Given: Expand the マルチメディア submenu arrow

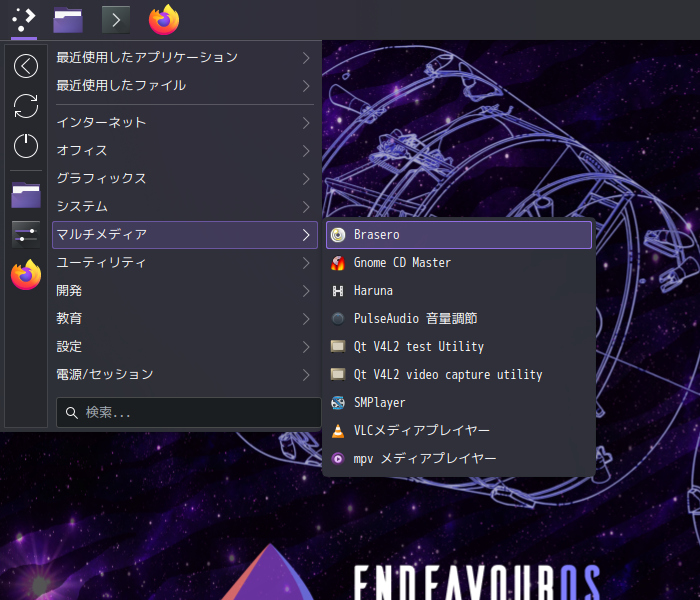Looking at the screenshot, I should coord(306,235).
